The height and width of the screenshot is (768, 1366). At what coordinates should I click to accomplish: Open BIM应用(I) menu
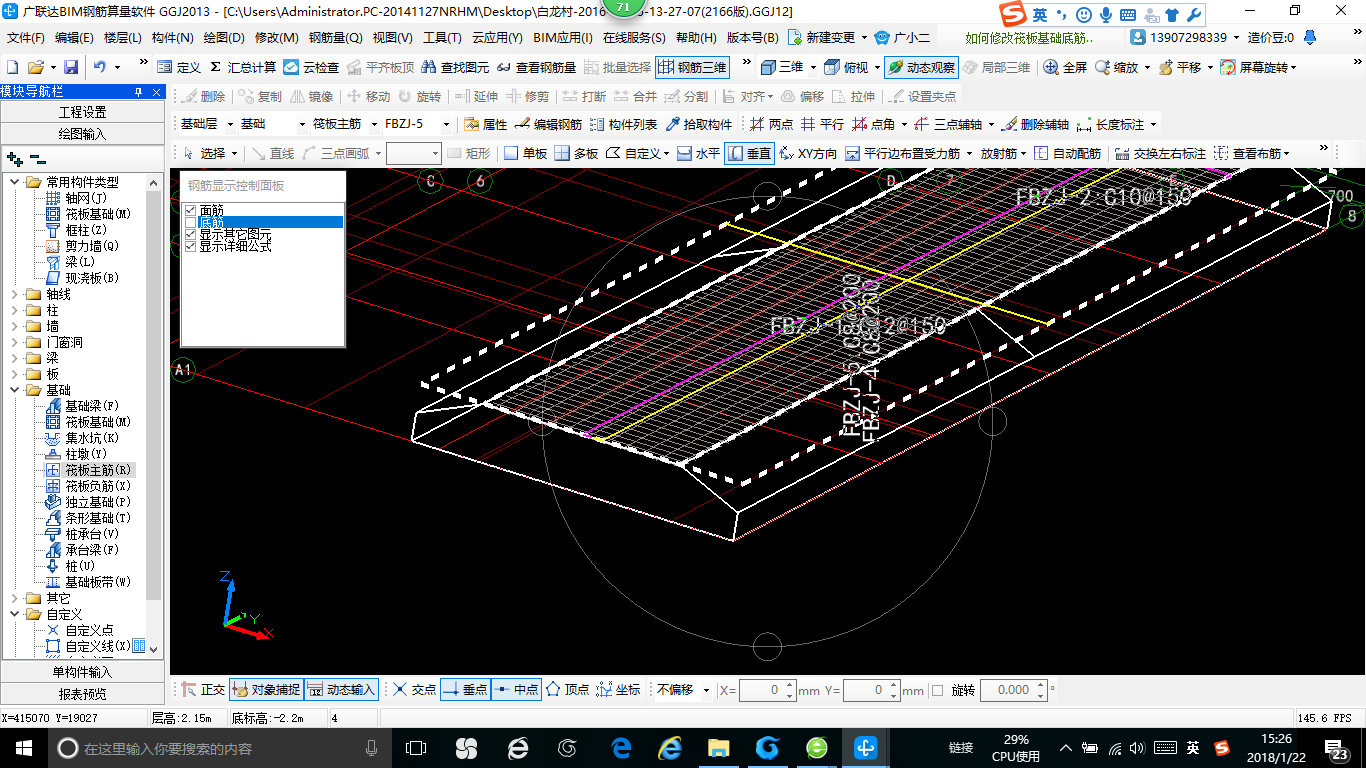pos(563,37)
